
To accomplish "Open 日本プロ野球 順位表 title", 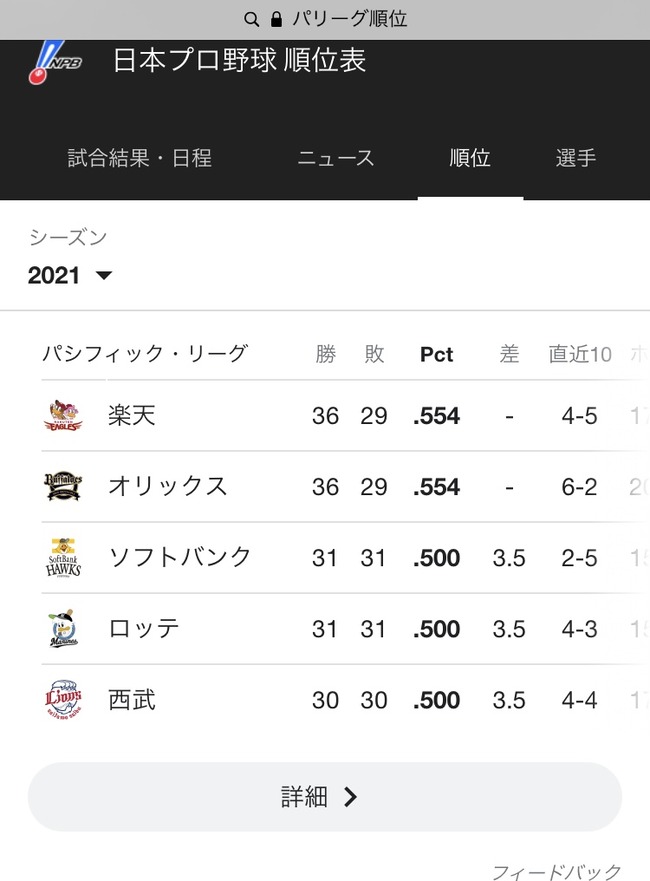I will 239,60.
